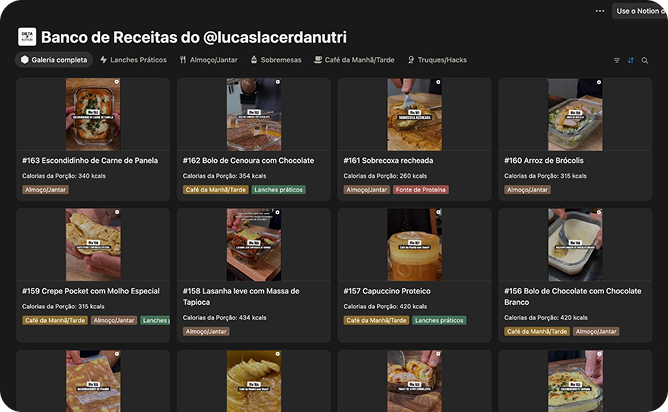Click the #161 Sobrecoxa recheada thumbnail

click(414, 115)
